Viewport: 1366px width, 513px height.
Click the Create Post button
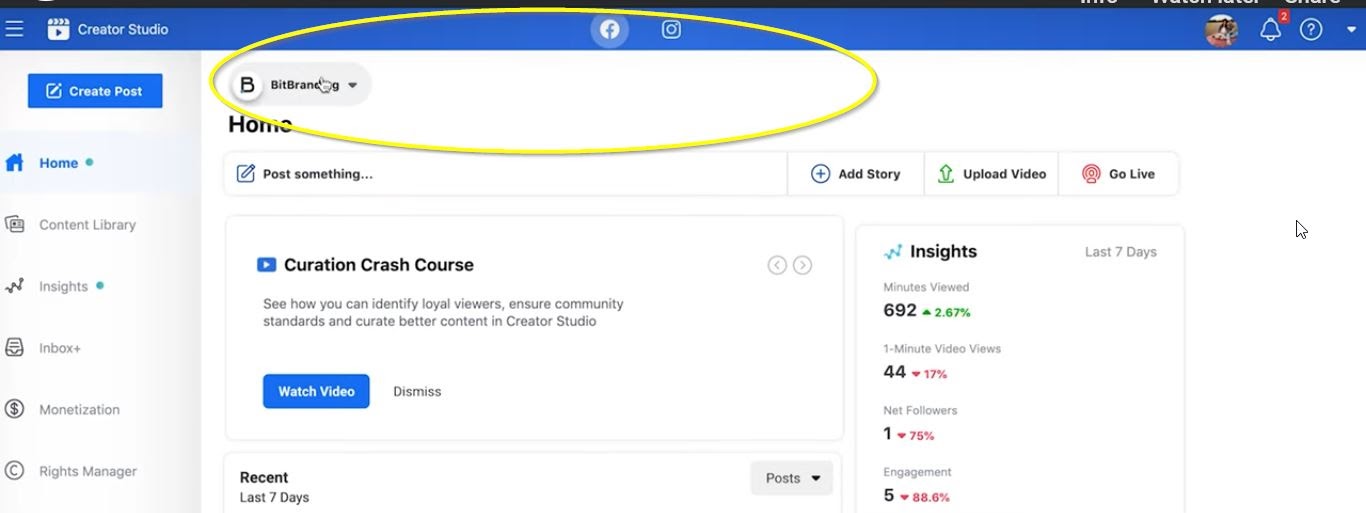pos(95,91)
